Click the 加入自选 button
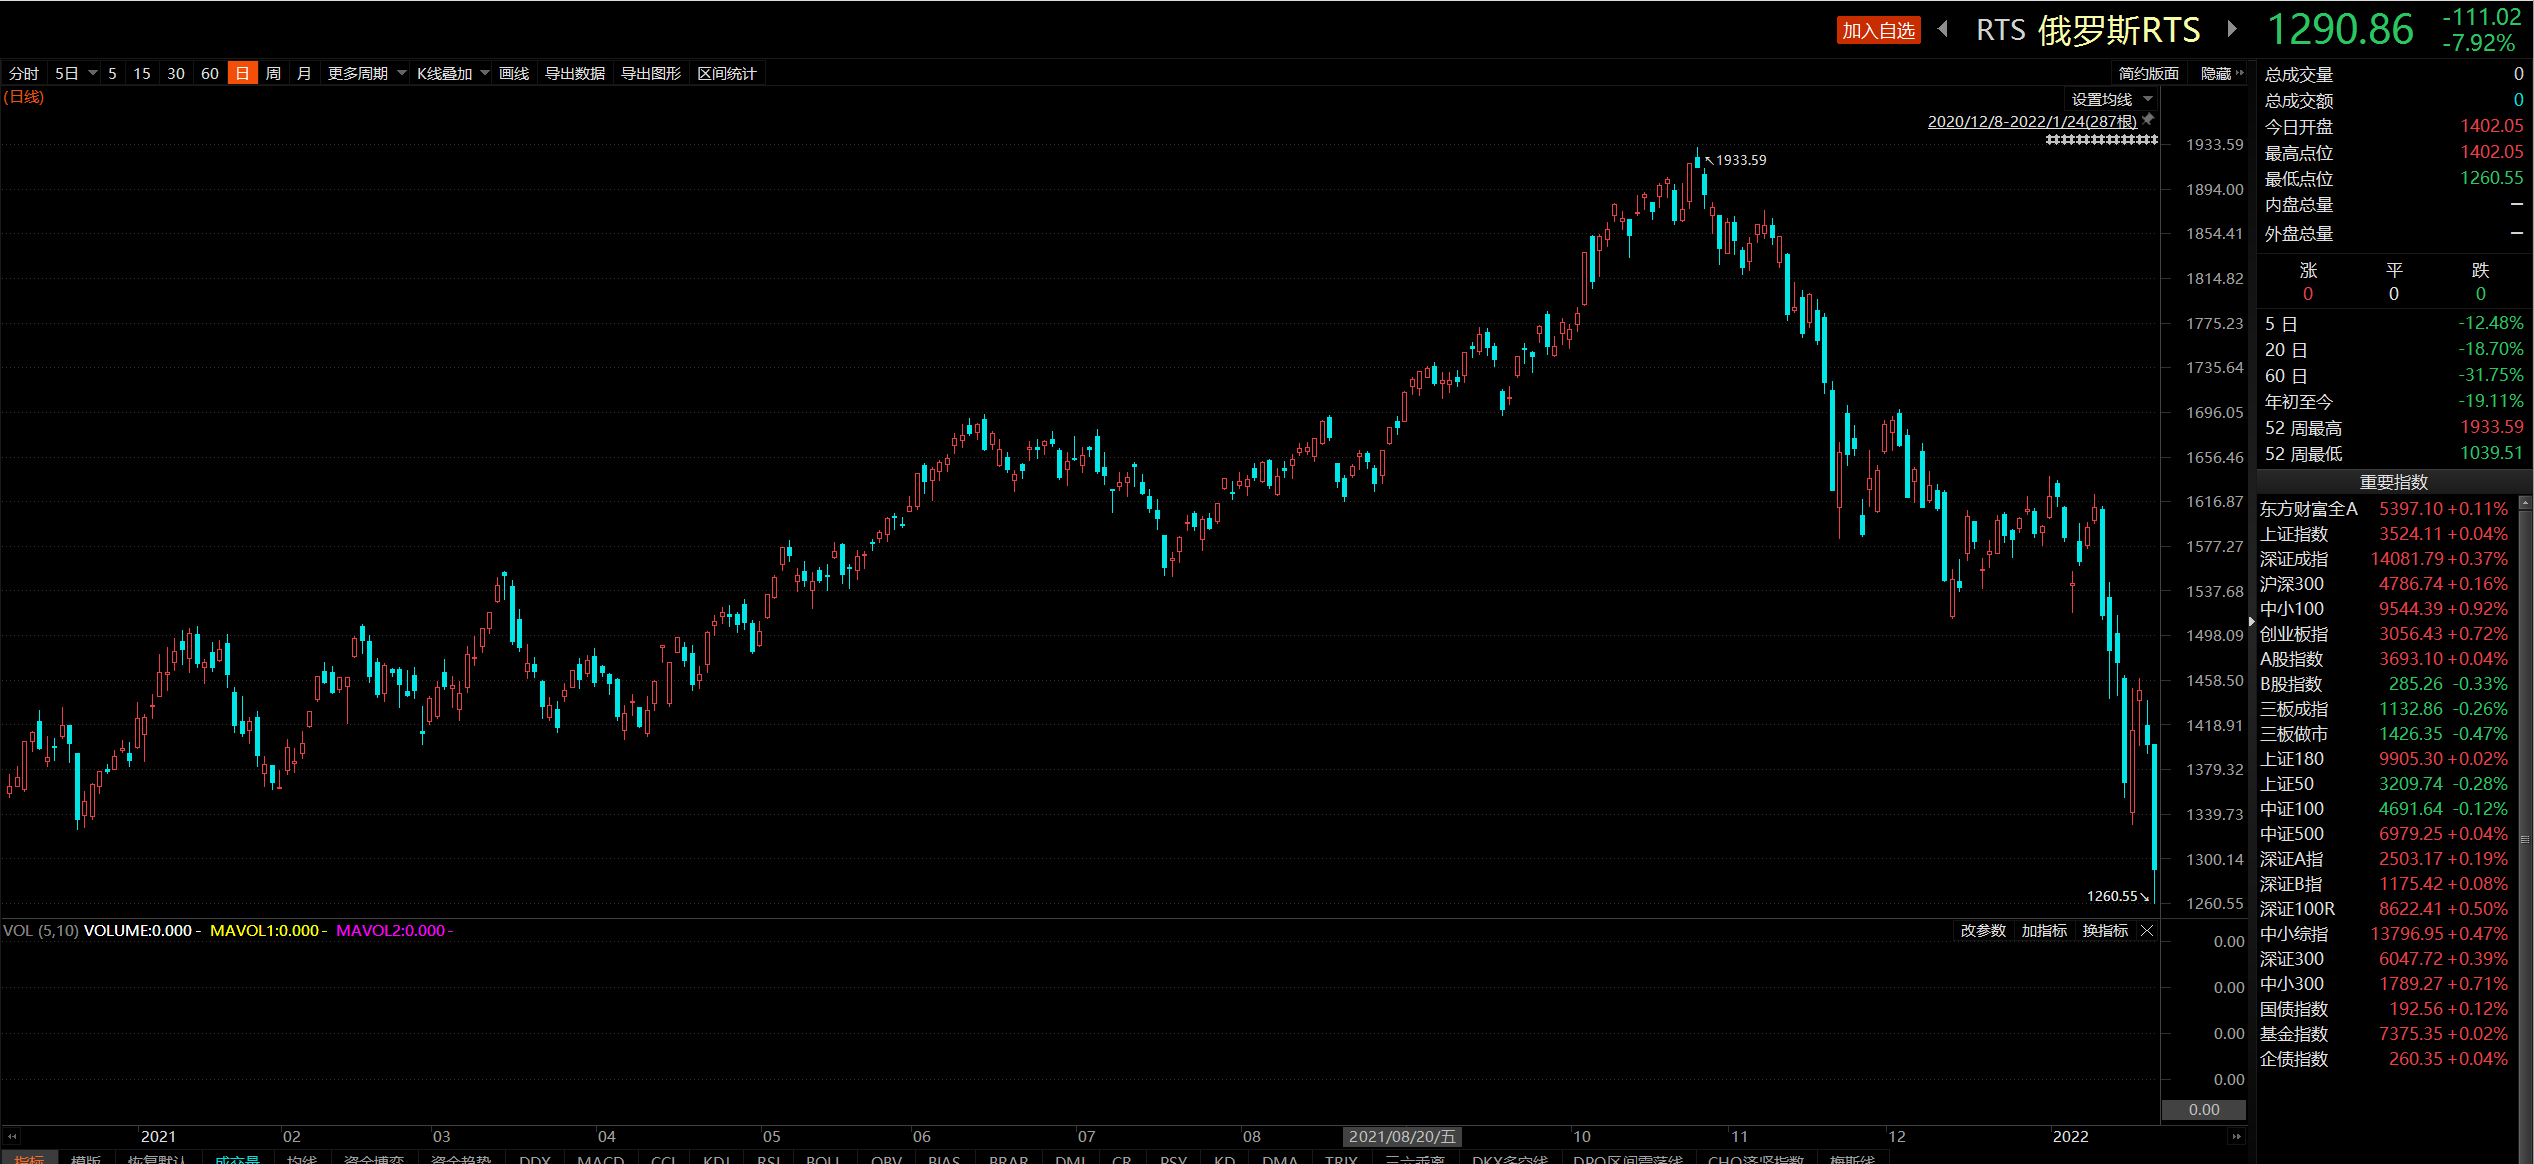This screenshot has width=2534, height=1164. (x=1878, y=31)
